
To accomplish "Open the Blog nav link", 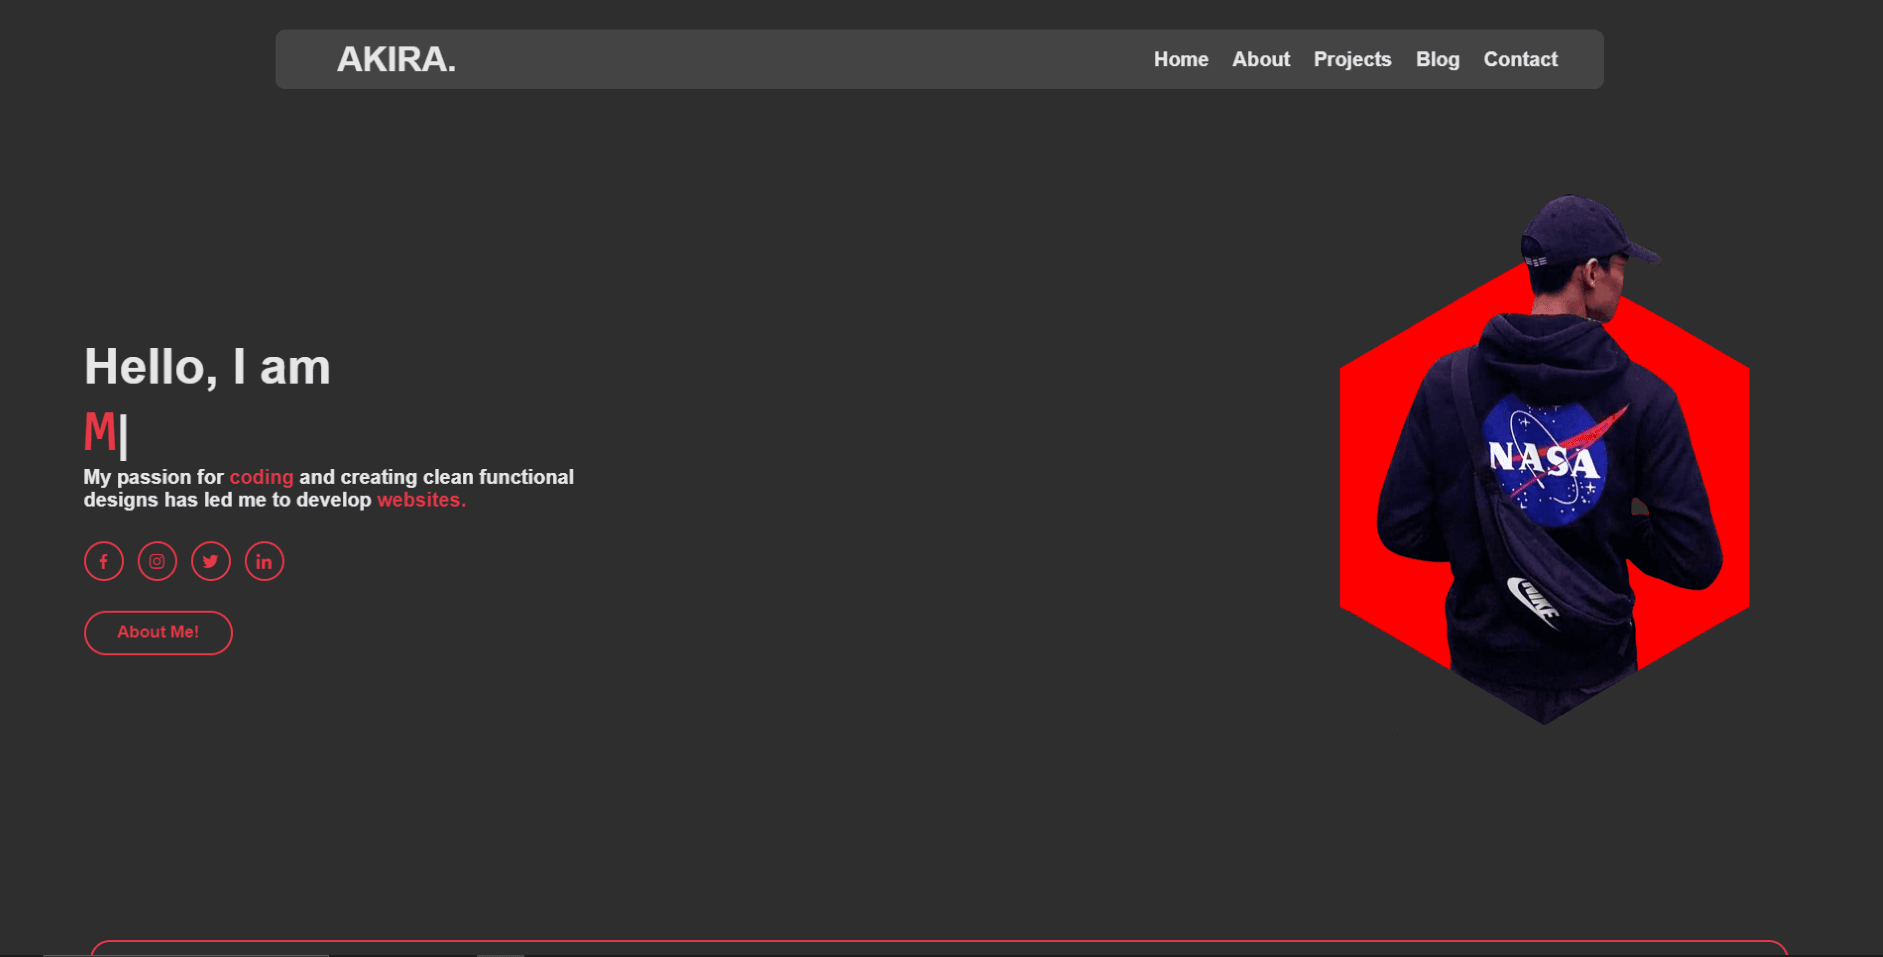I will (x=1437, y=59).
